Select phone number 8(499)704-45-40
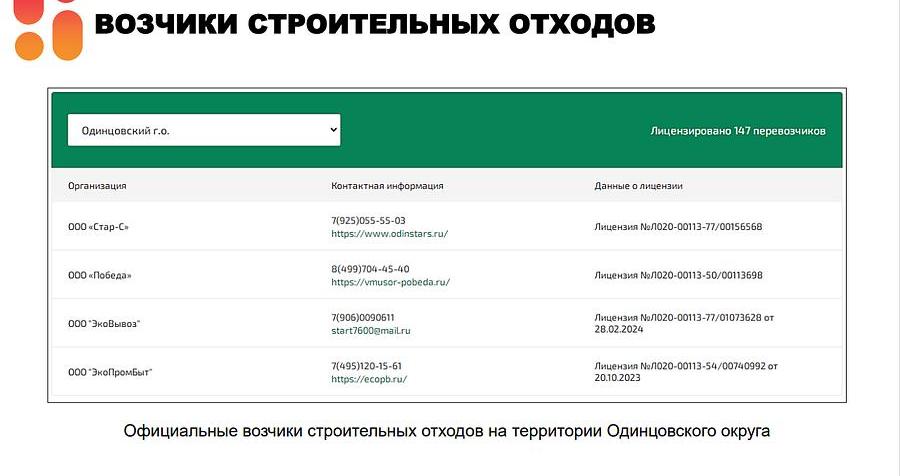 (370, 269)
